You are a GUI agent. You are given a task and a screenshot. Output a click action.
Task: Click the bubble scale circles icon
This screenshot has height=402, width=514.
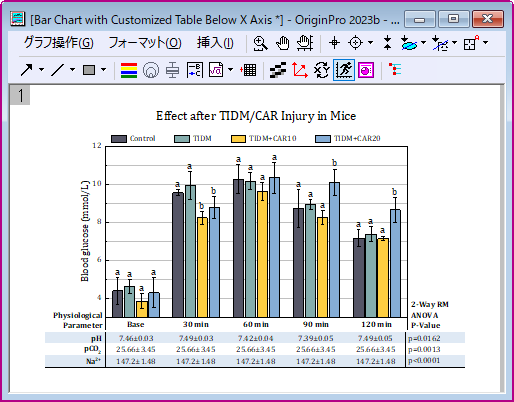[x=151, y=70]
